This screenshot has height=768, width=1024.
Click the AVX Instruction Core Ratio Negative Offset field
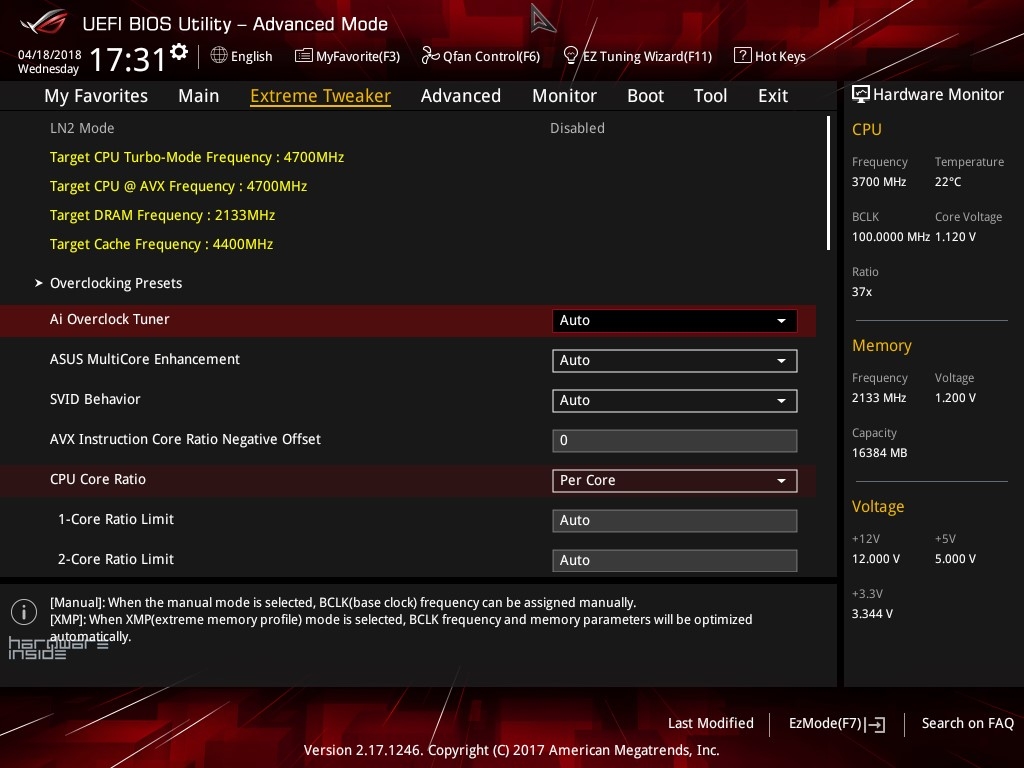[675, 440]
